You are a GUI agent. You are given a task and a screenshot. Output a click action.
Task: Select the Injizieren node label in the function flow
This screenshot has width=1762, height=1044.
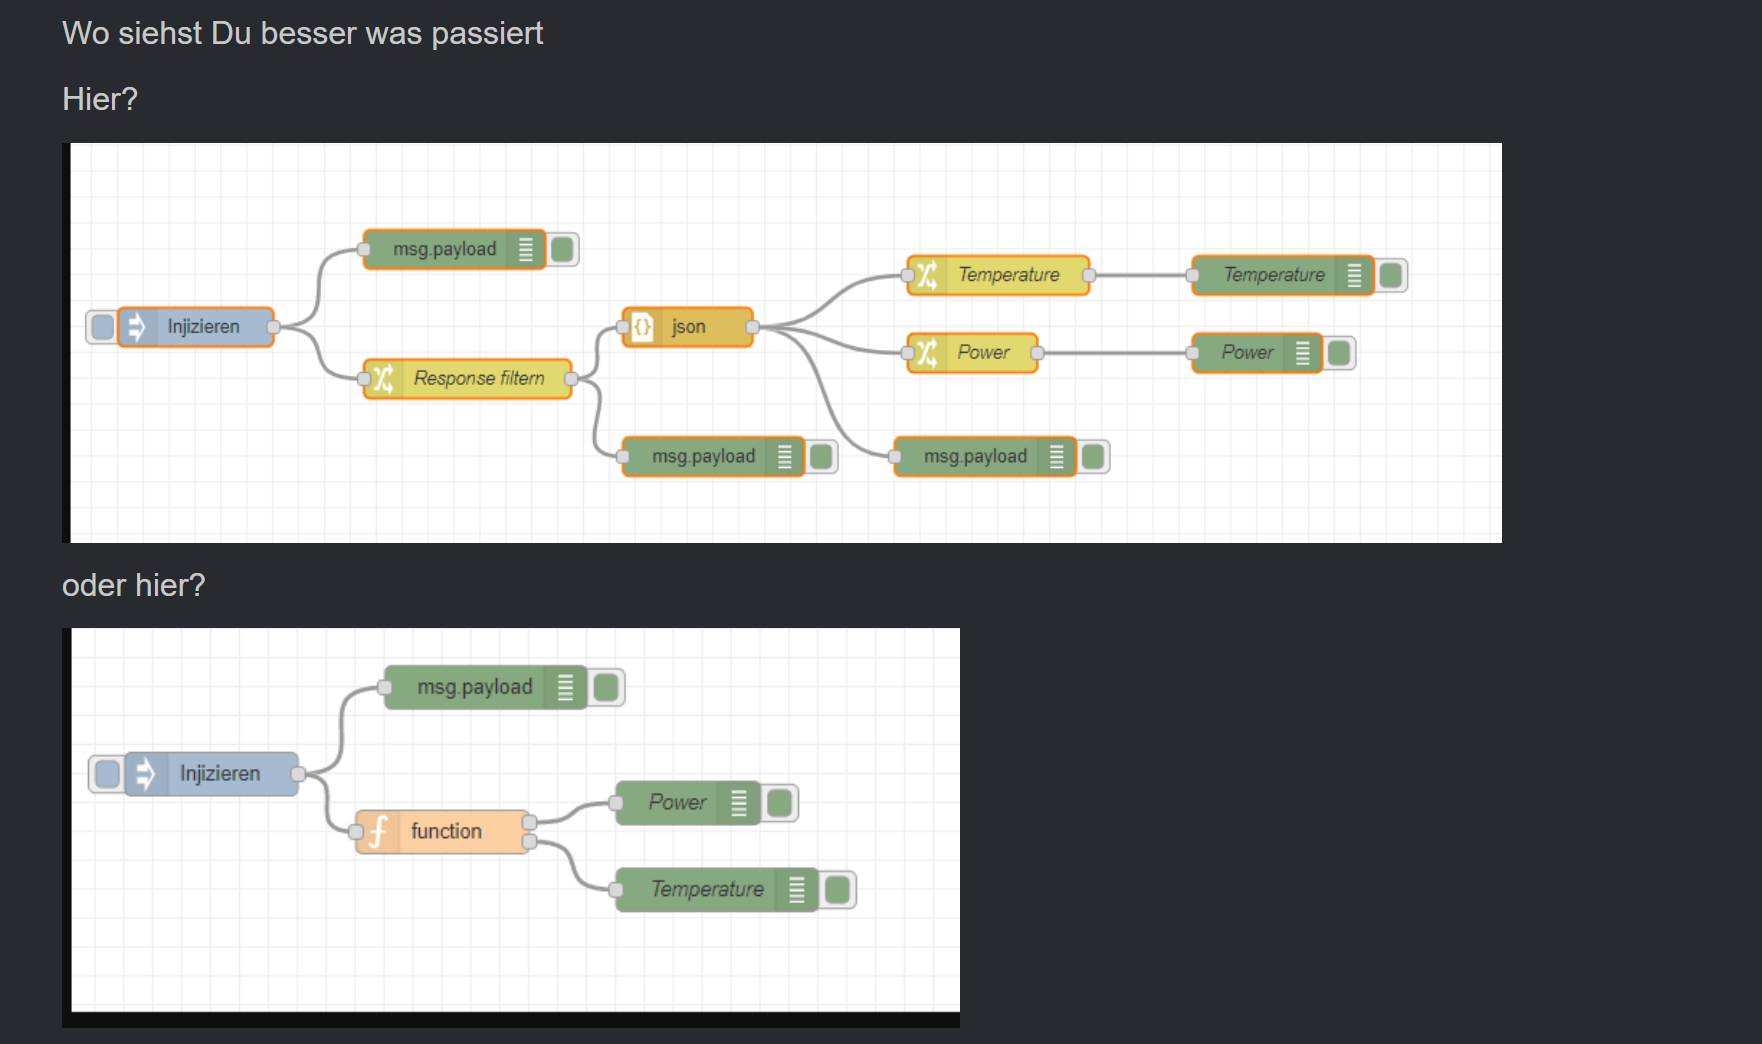click(220, 774)
